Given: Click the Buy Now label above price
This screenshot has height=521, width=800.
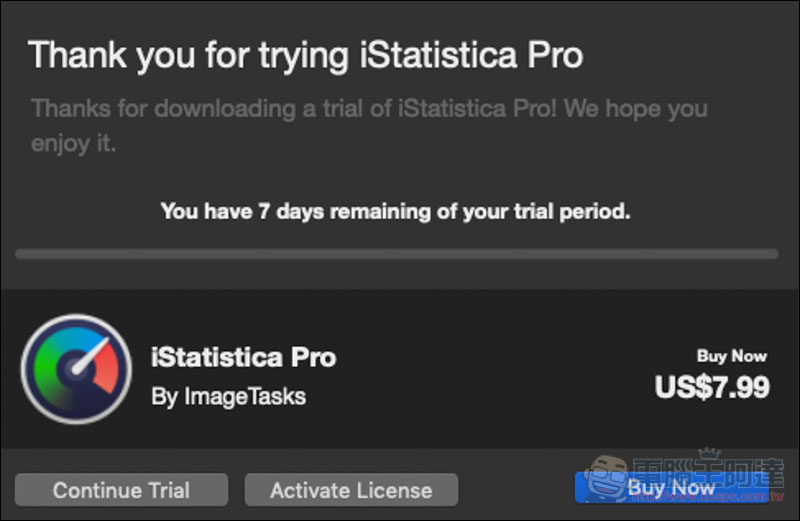Looking at the screenshot, I should [x=732, y=356].
